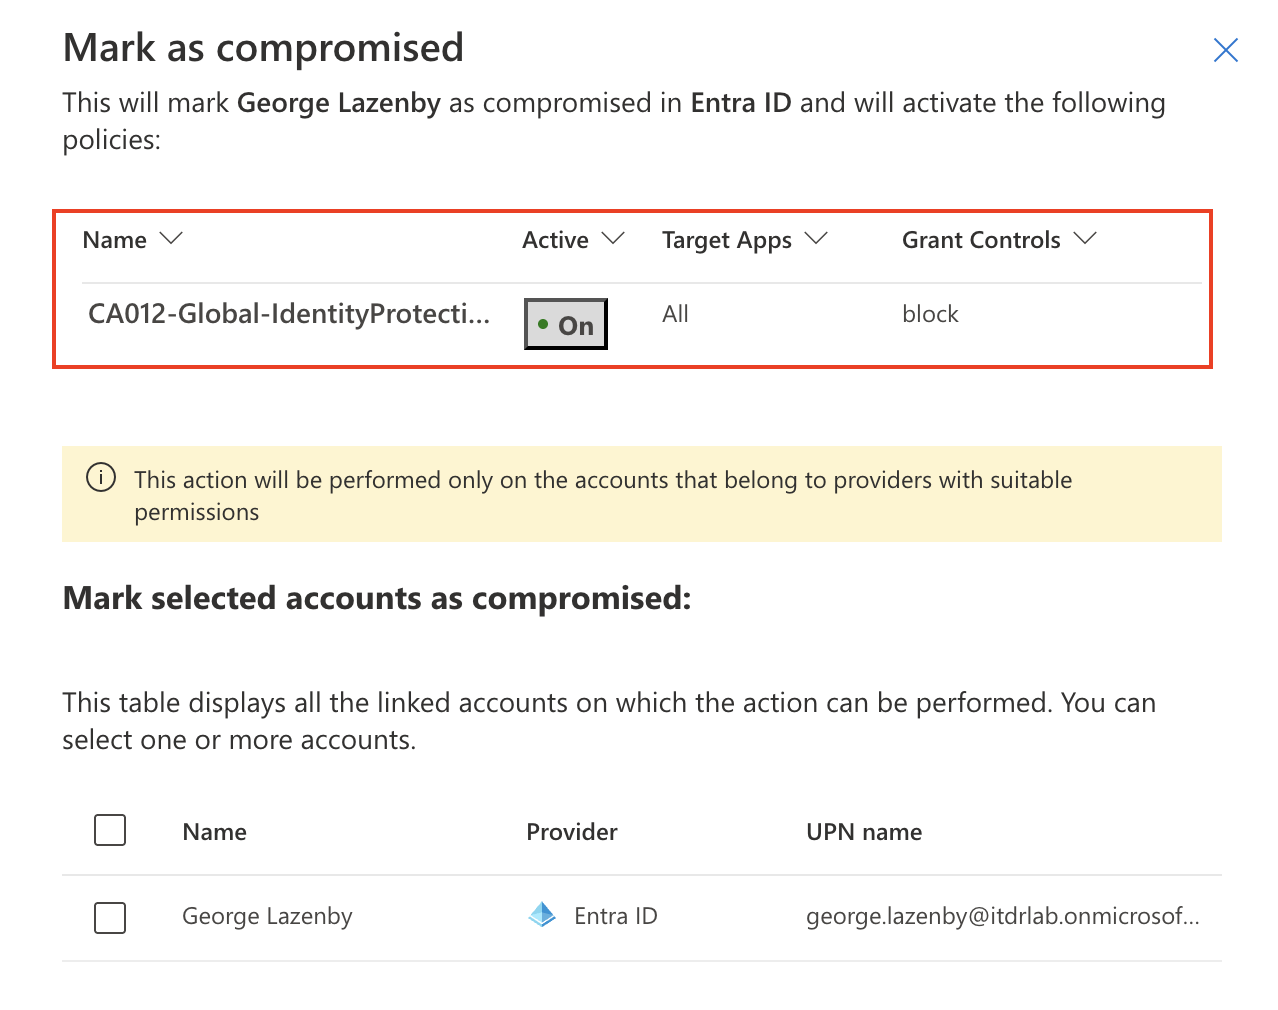Image resolution: width=1278 pixels, height=1010 pixels.
Task: Open the Target Apps column chevron
Action: [816, 239]
